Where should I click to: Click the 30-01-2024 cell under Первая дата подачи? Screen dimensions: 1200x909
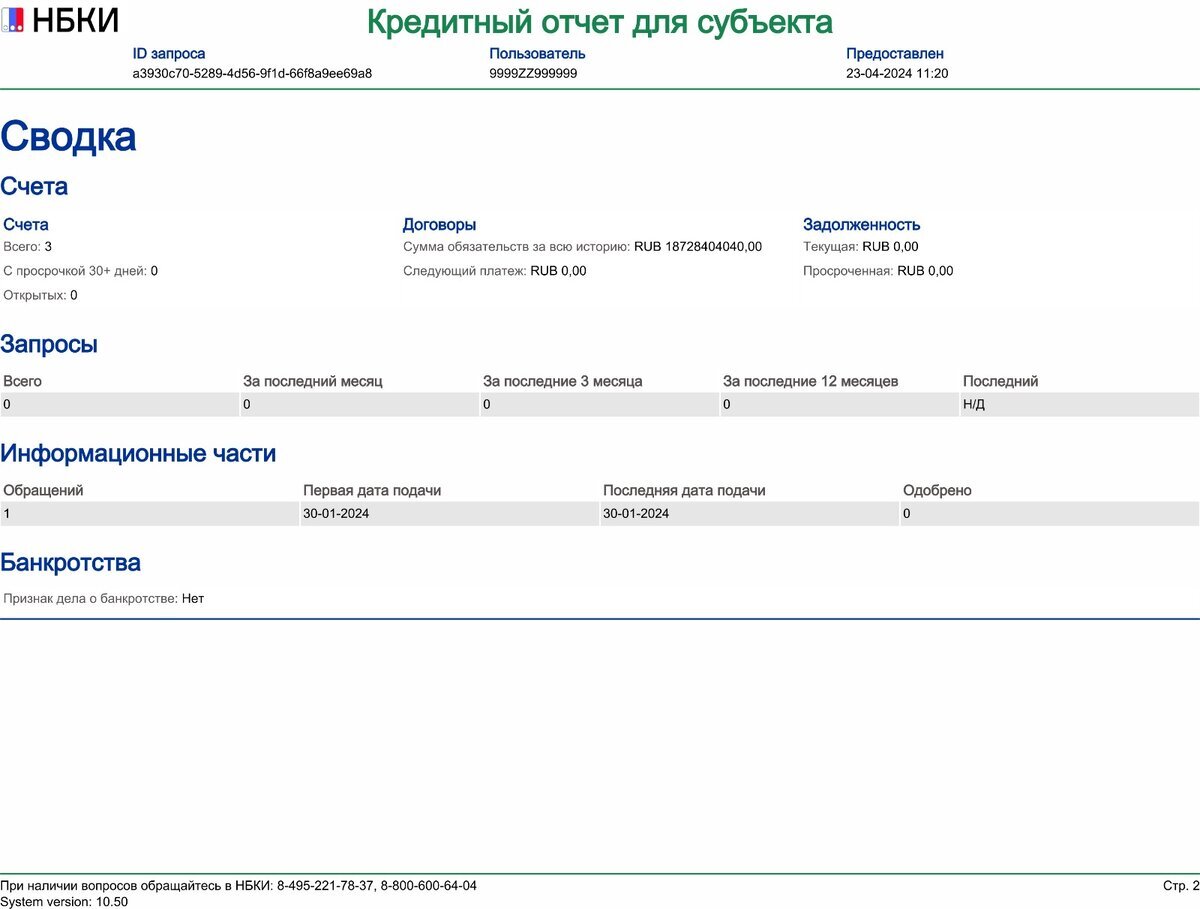click(x=449, y=514)
